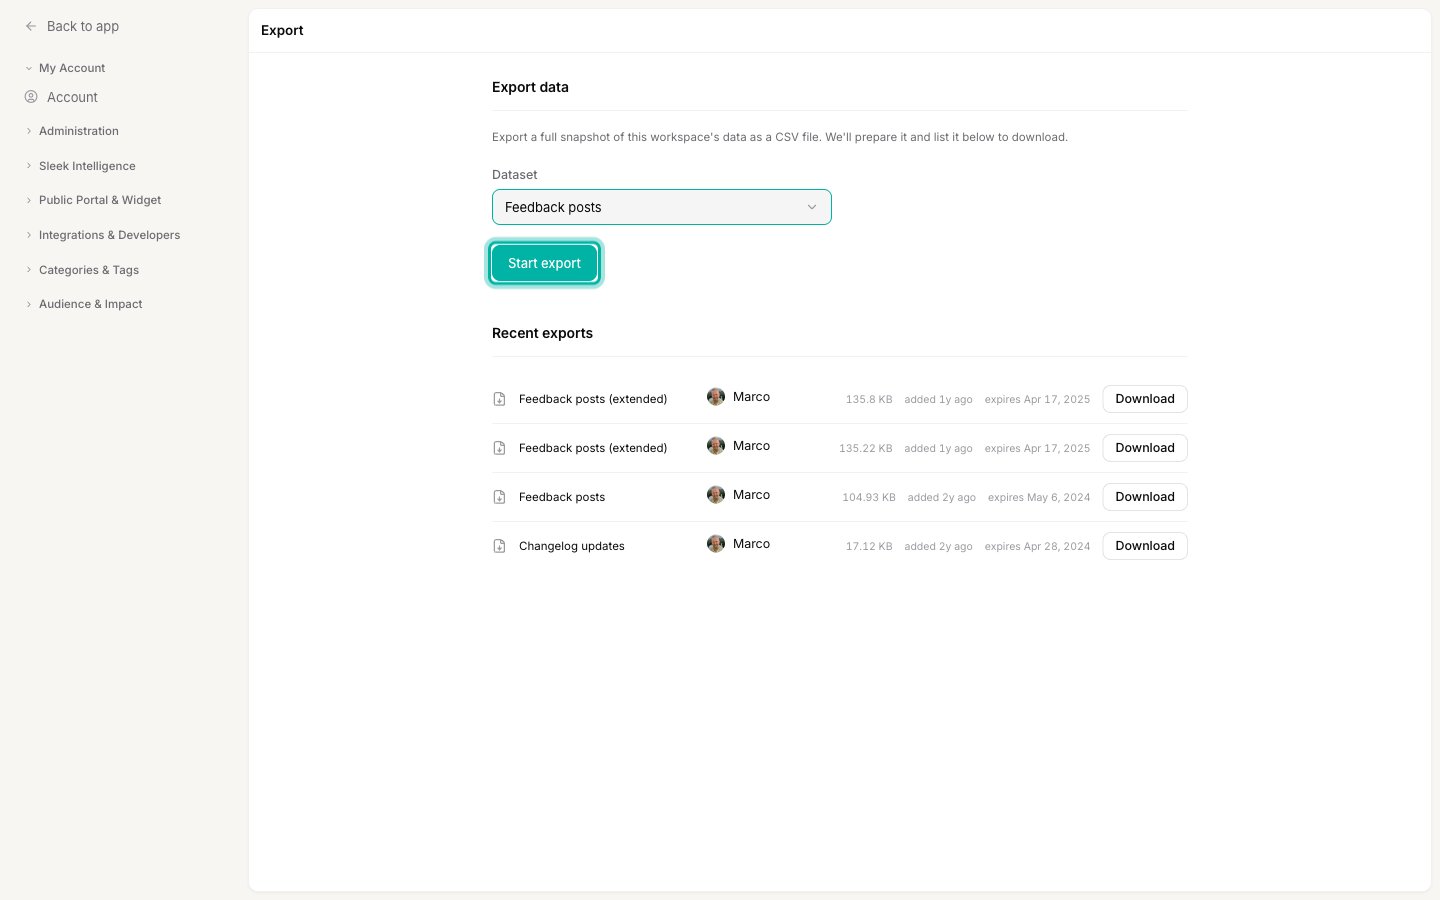Viewport: 1440px width, 900px height.
Task: Expand Audience & Impact section
Action: [84, 304]
